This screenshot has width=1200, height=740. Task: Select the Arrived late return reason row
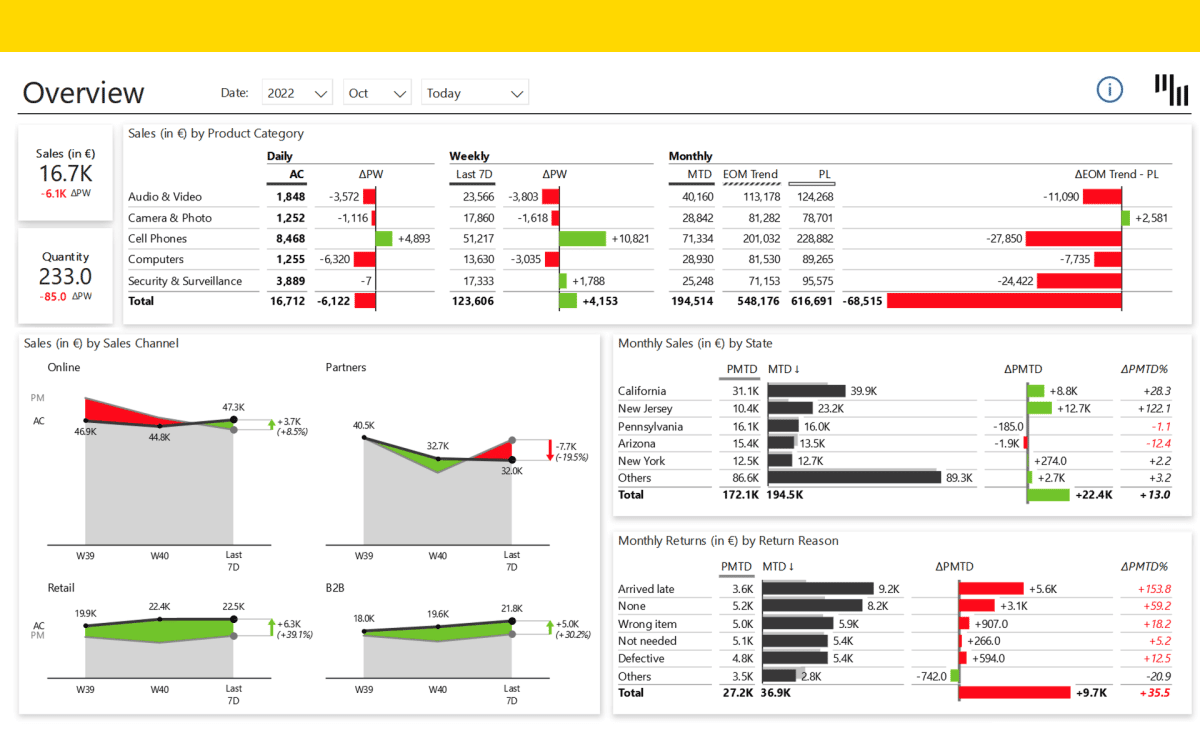point(646,589)
